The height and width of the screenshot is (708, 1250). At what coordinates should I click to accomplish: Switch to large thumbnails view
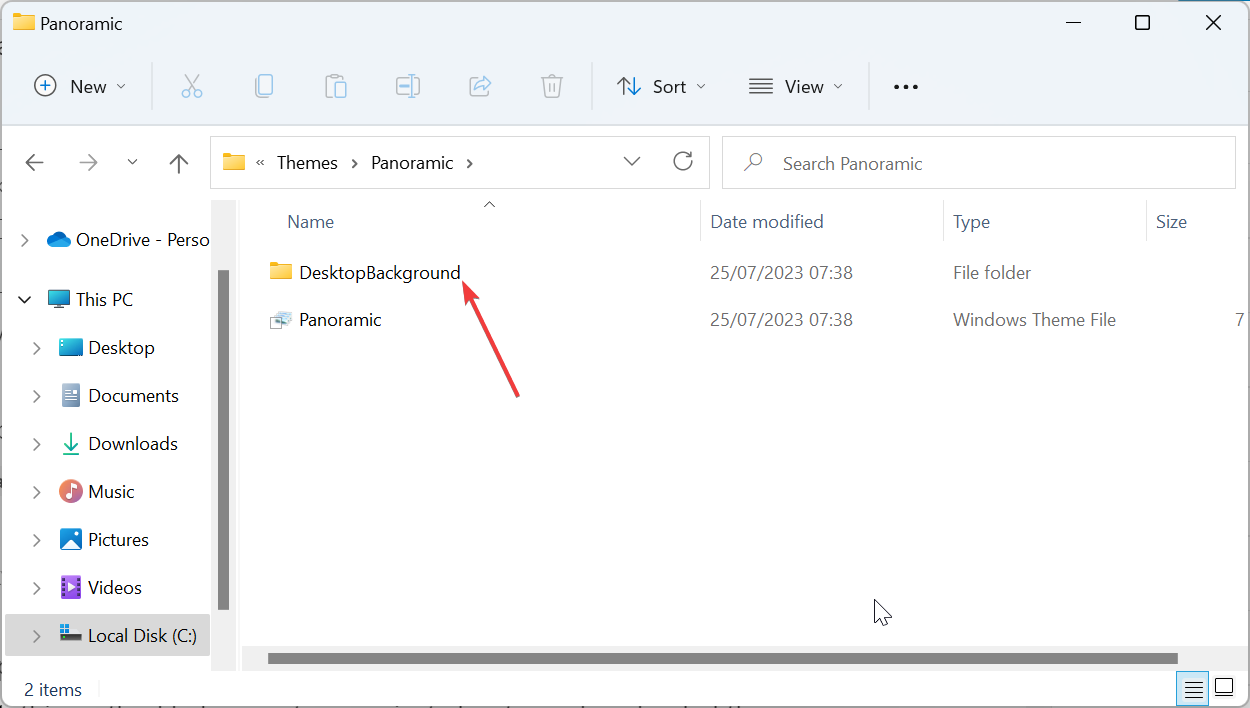coord(1224,689)
